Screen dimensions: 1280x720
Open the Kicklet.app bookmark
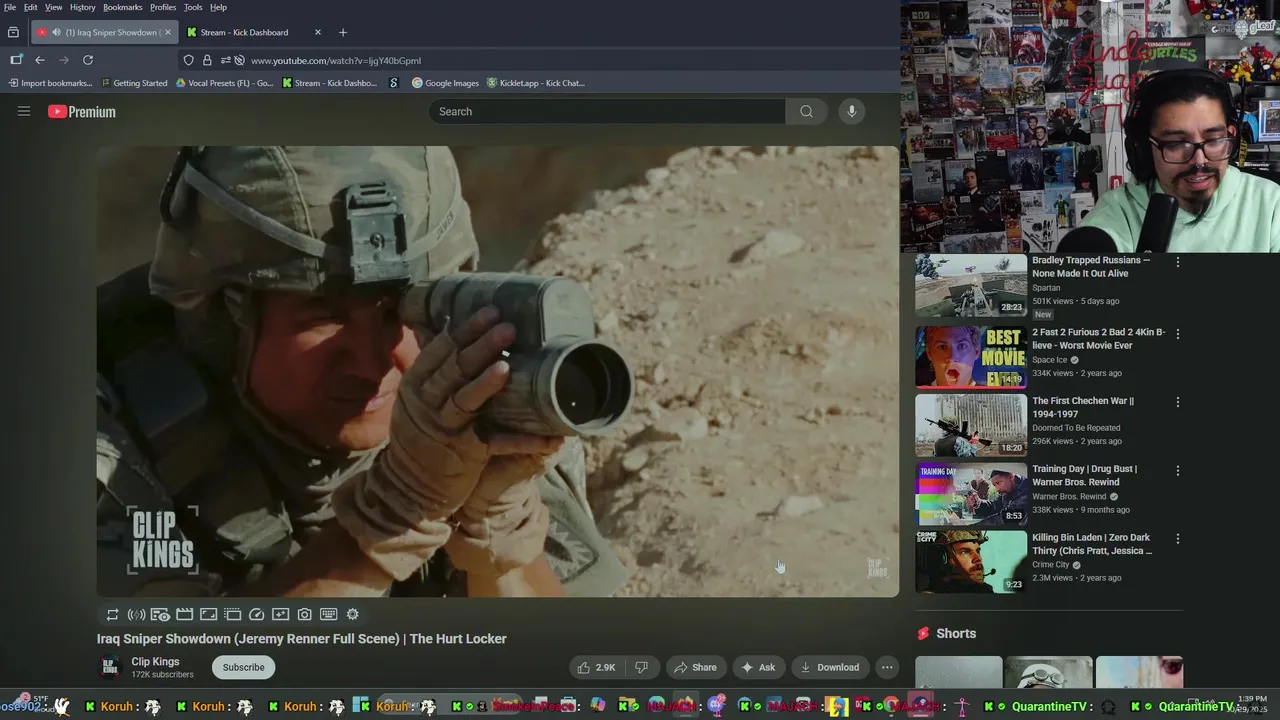tap(536, 83)
